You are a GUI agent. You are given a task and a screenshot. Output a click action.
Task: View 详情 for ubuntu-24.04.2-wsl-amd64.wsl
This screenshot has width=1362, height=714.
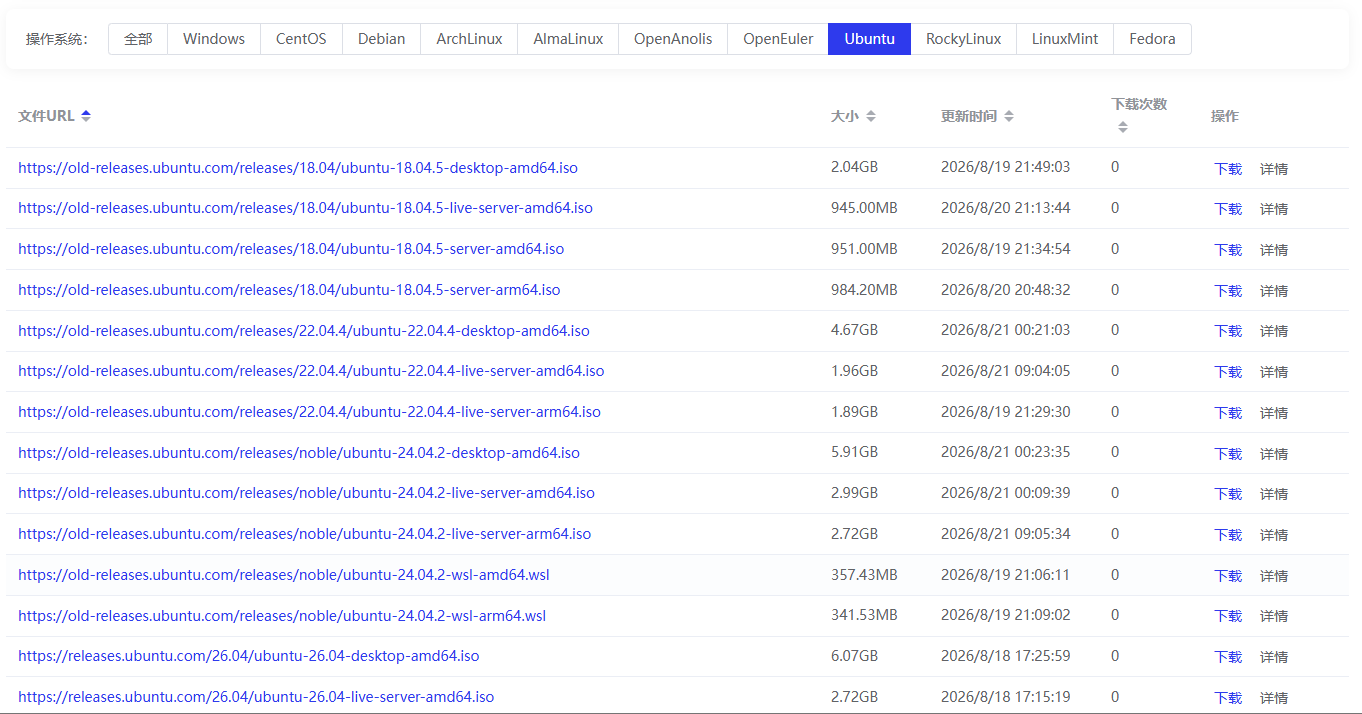(1274, 576)
